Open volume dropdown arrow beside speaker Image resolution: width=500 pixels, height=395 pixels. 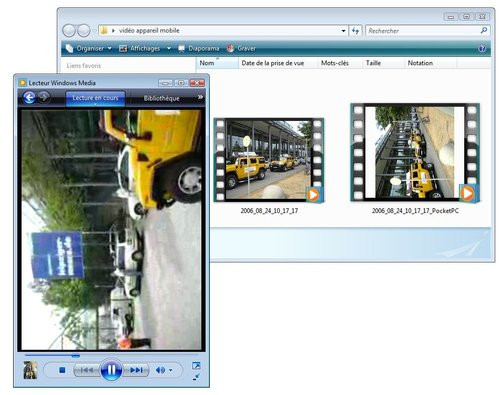point(171,370)
